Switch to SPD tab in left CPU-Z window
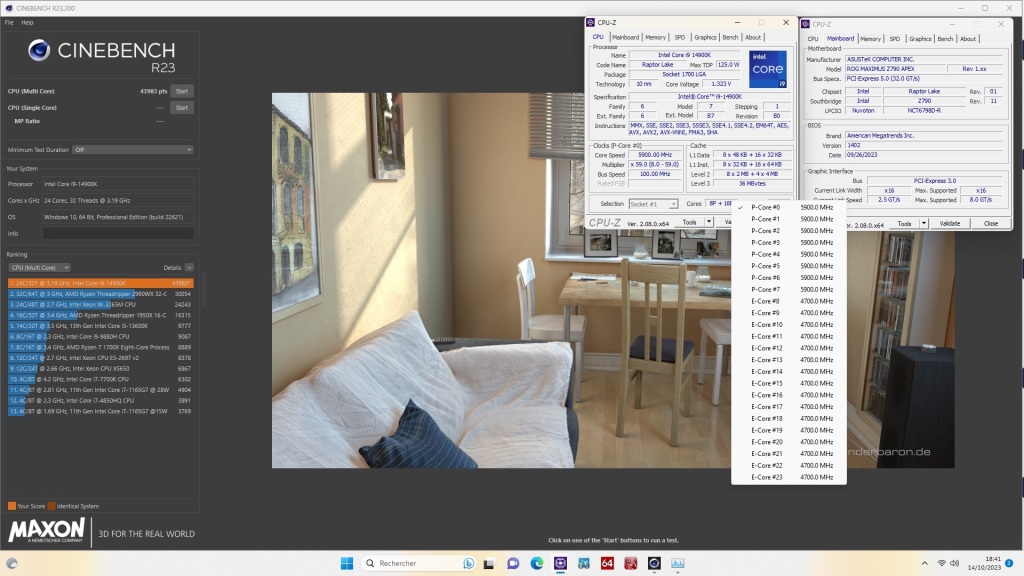This screenshot has width=1024, height=576. click(x=680, y=37)
